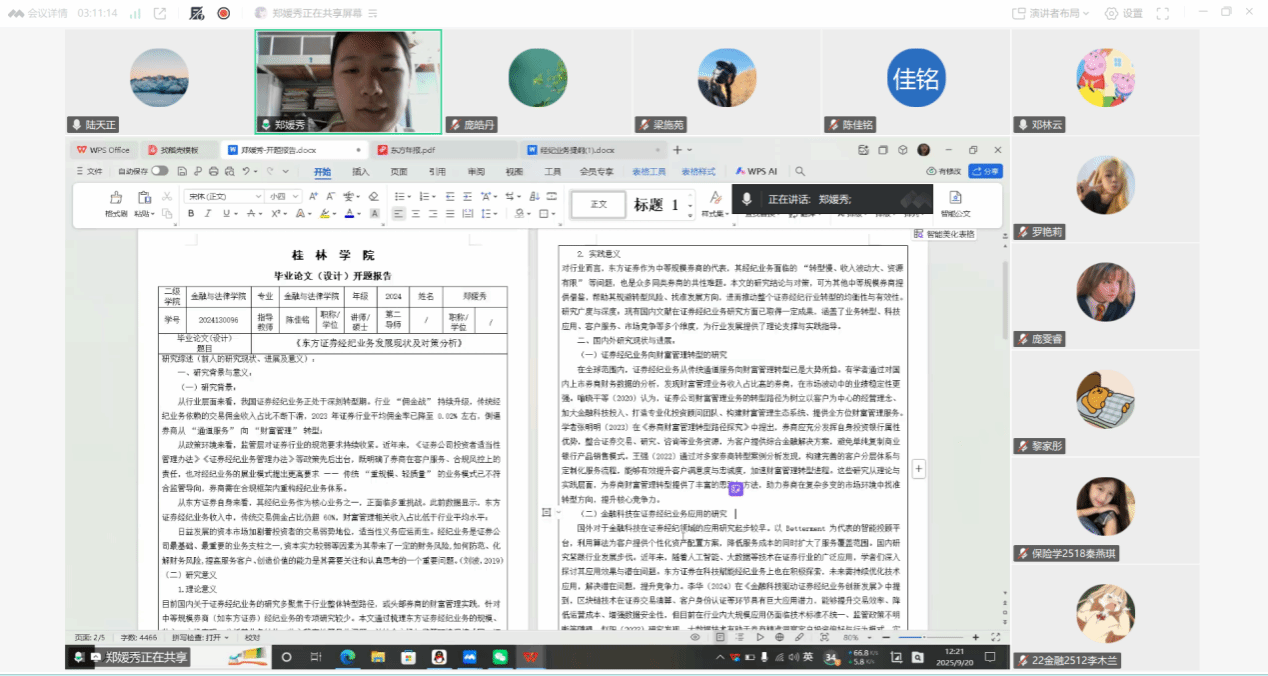Toggle the 自动保存 auto-save switch

click(158, 171)
